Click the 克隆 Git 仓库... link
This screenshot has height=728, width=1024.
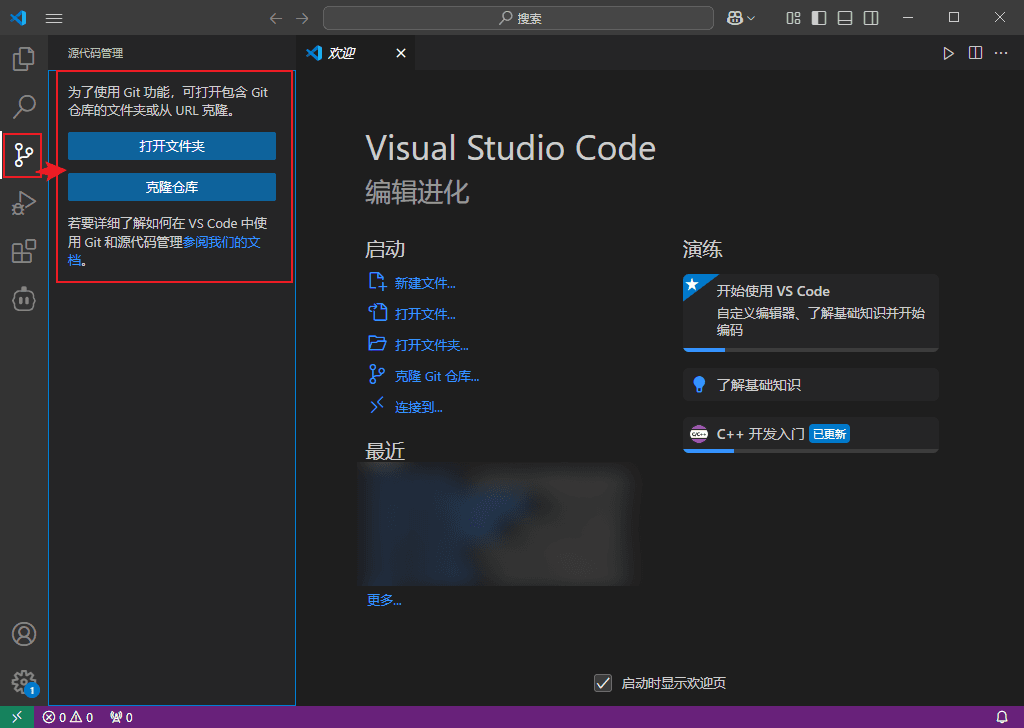click(437, 376)
